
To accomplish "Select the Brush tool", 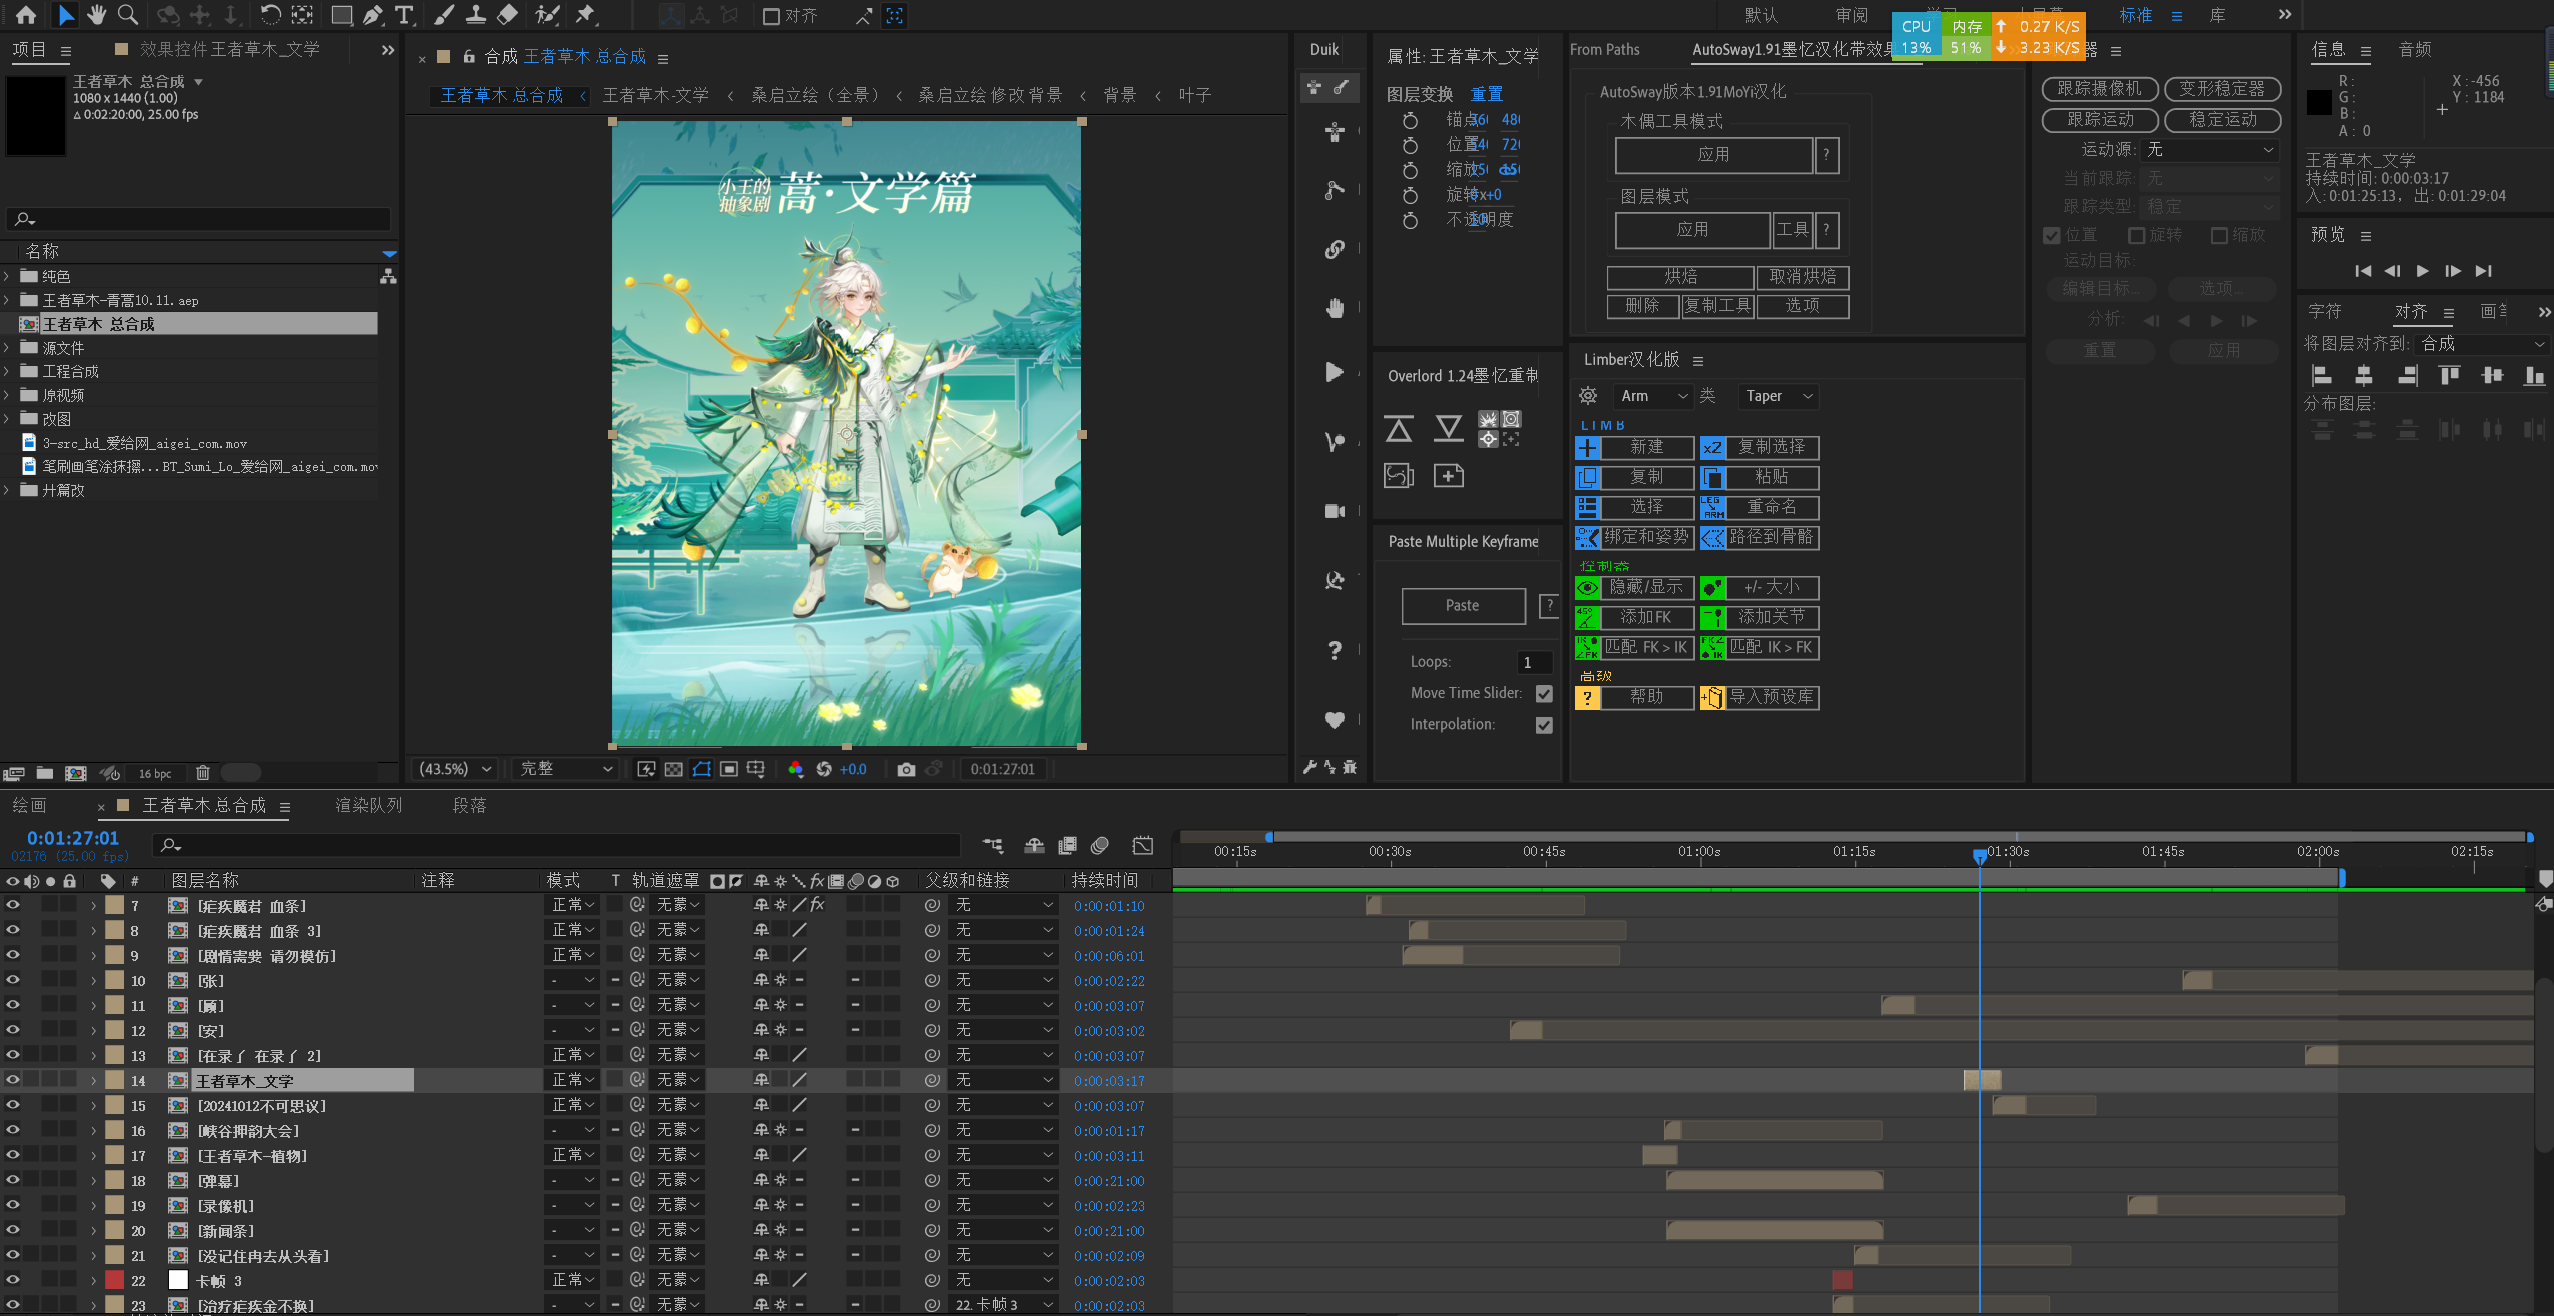I will click(444, 15).
